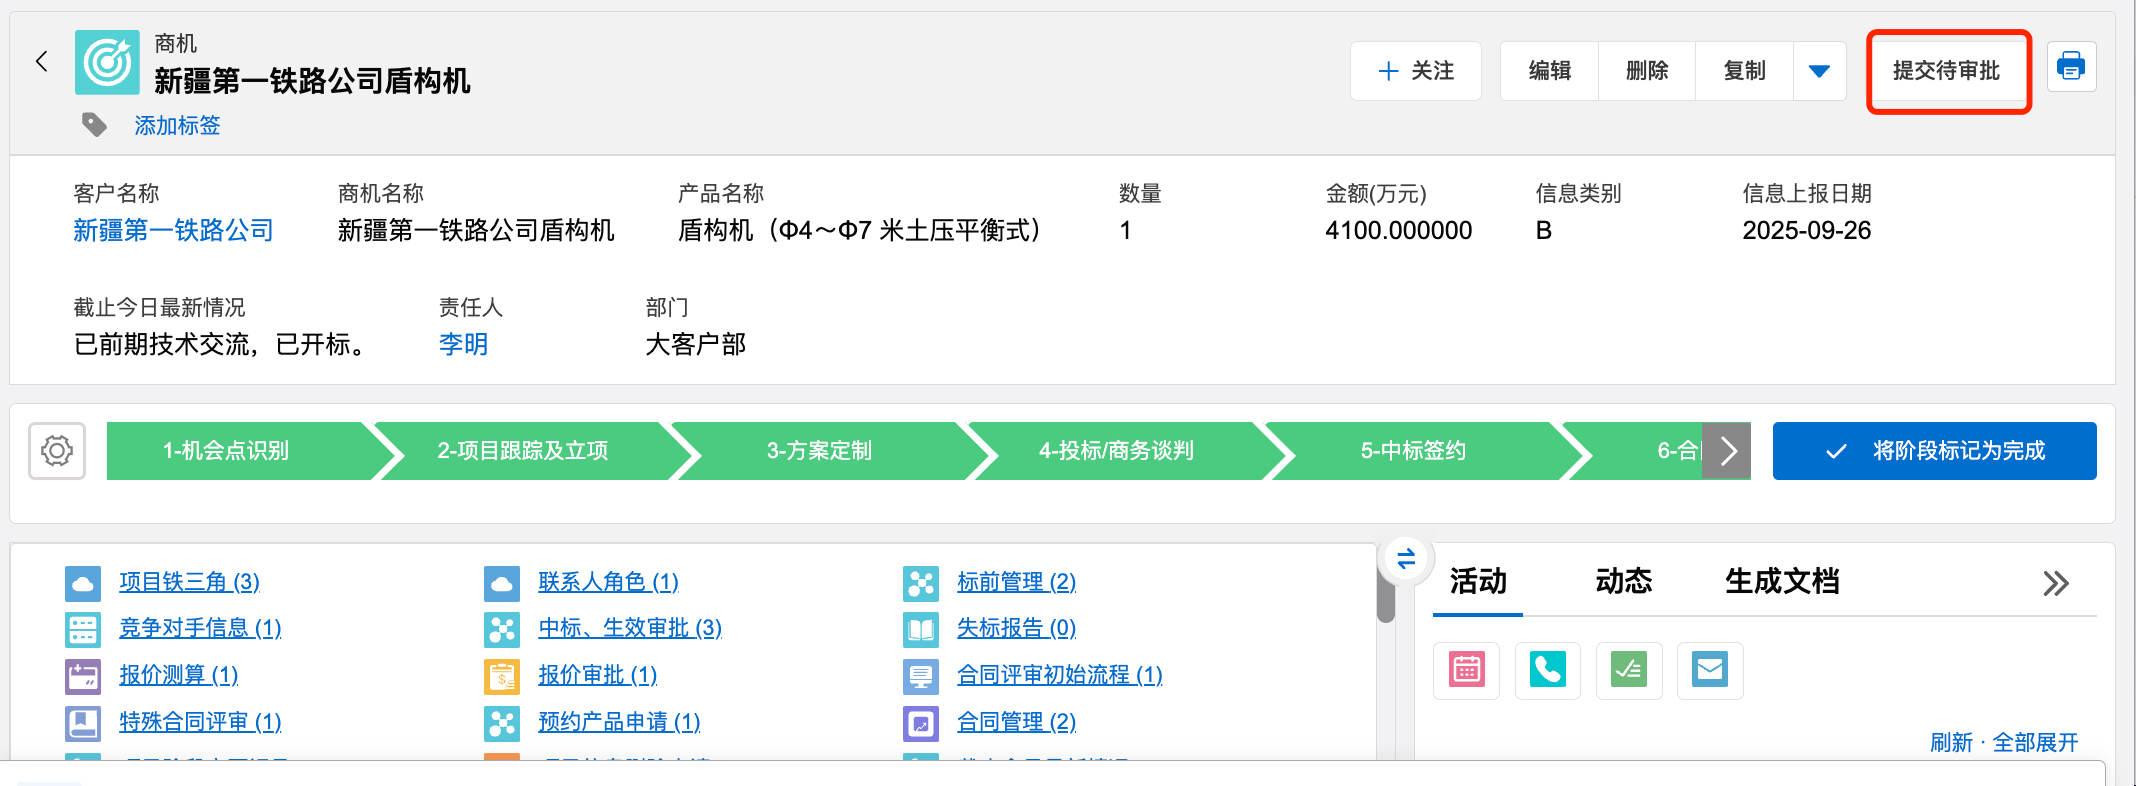Open the stage path settings gear
The width and height of the screenshot is (2136, 786).
[57, 451]
